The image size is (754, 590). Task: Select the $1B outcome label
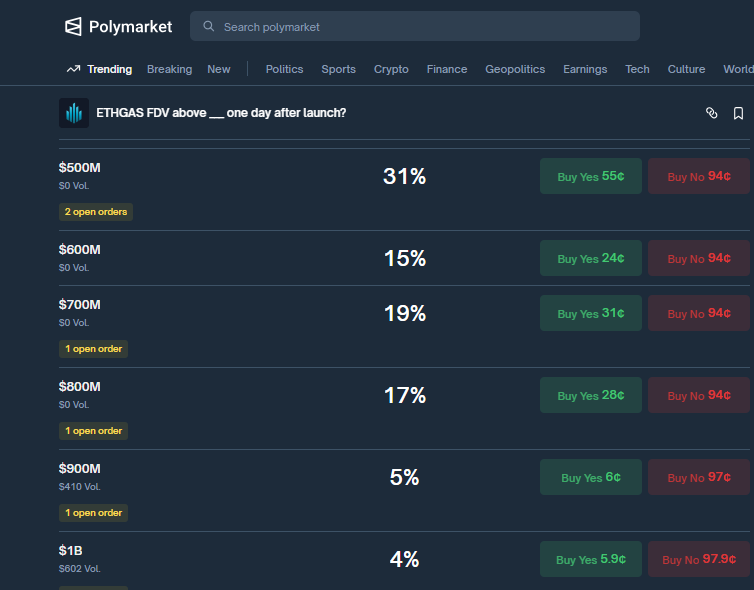click(x=71, y=551)
